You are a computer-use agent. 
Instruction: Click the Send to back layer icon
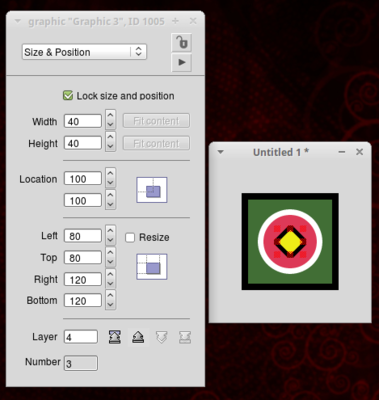185,337
